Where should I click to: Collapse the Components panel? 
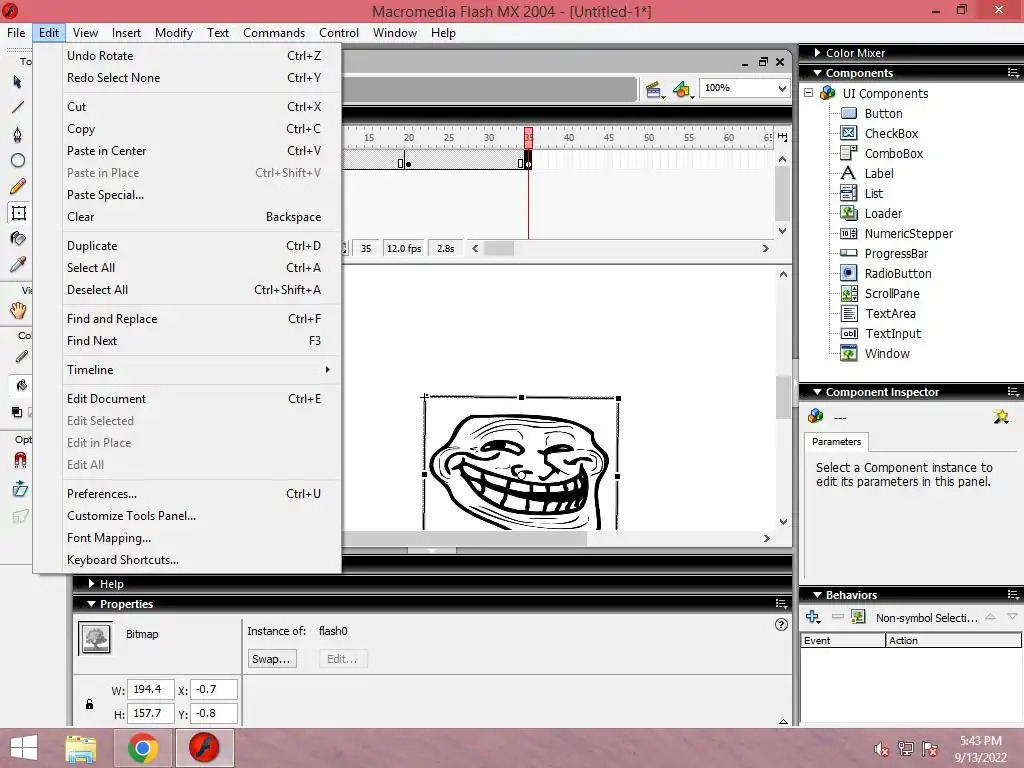817,72
